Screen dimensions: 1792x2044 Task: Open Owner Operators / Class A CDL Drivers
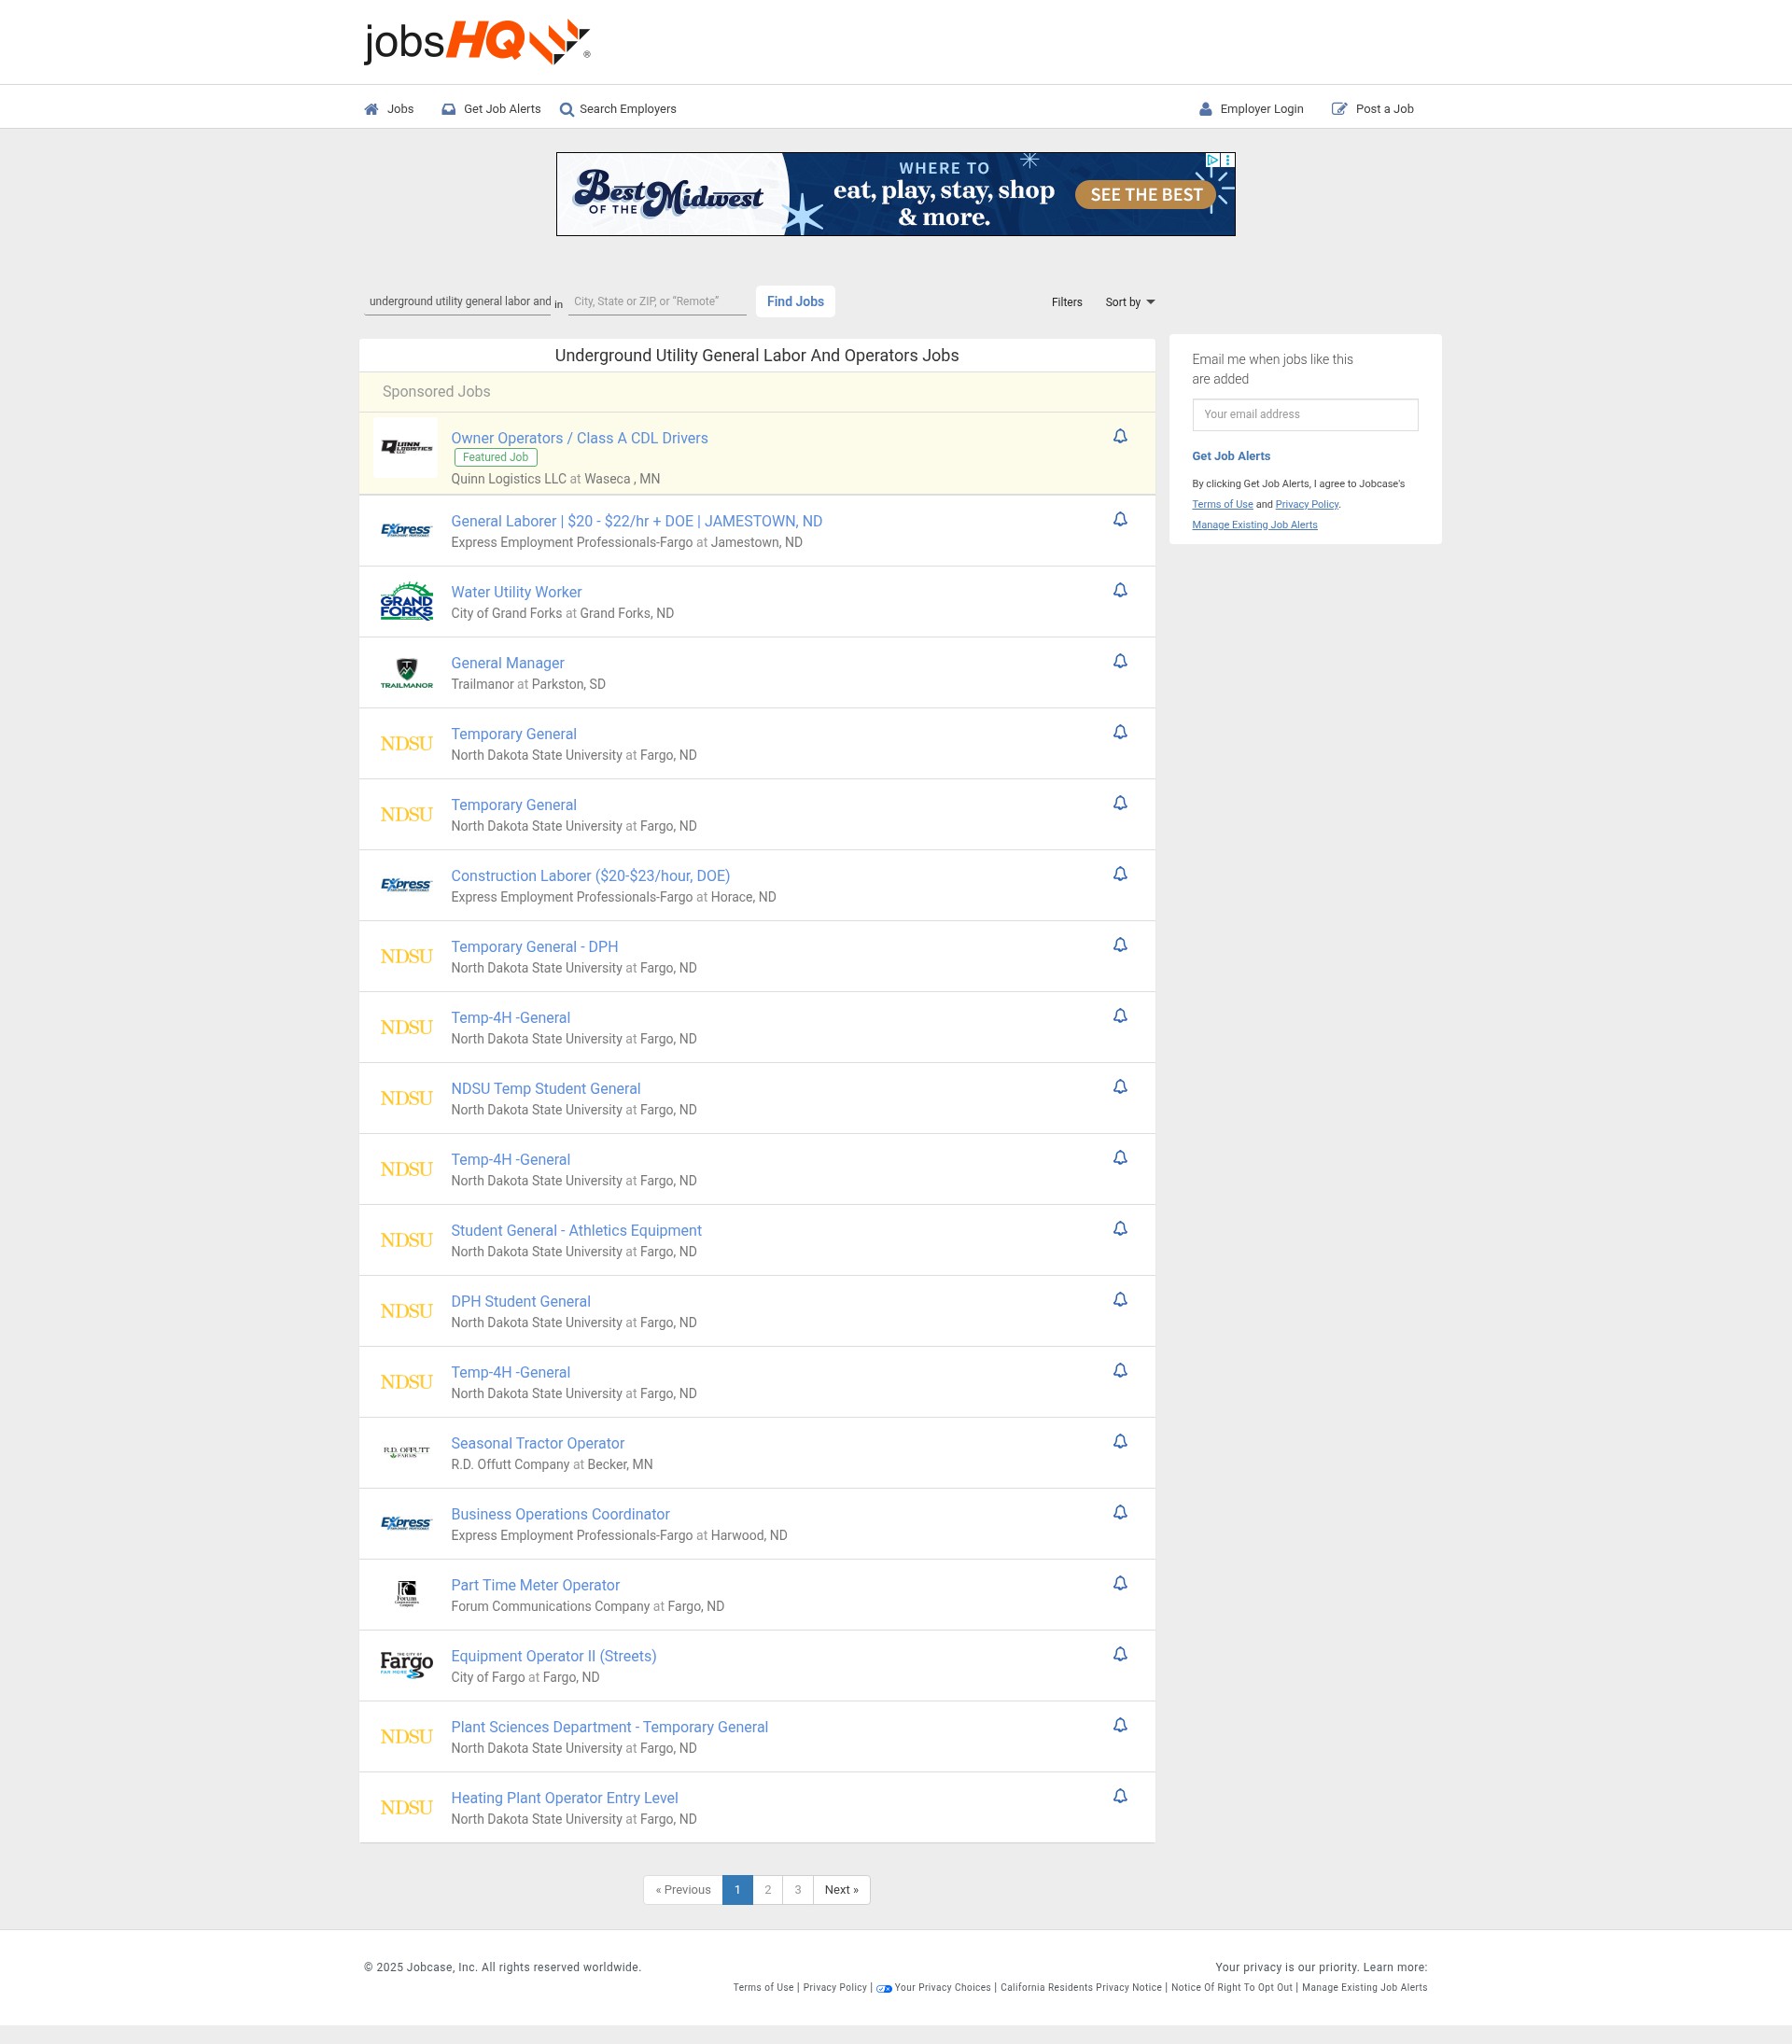579,438
